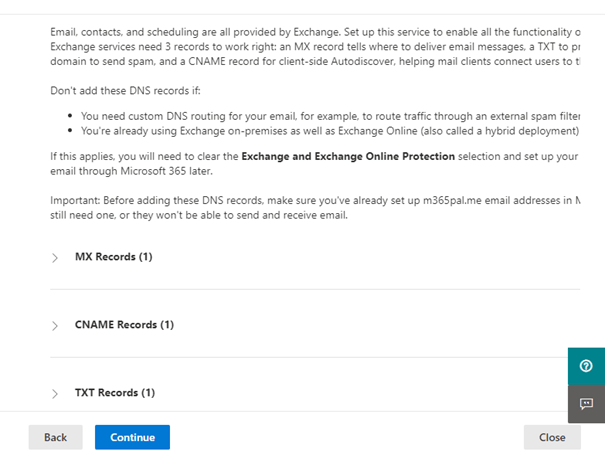Image resolution: width=605 pixels, height=455 pixels.
Task: Click the MX Records (1) heading
Action: 113,257
